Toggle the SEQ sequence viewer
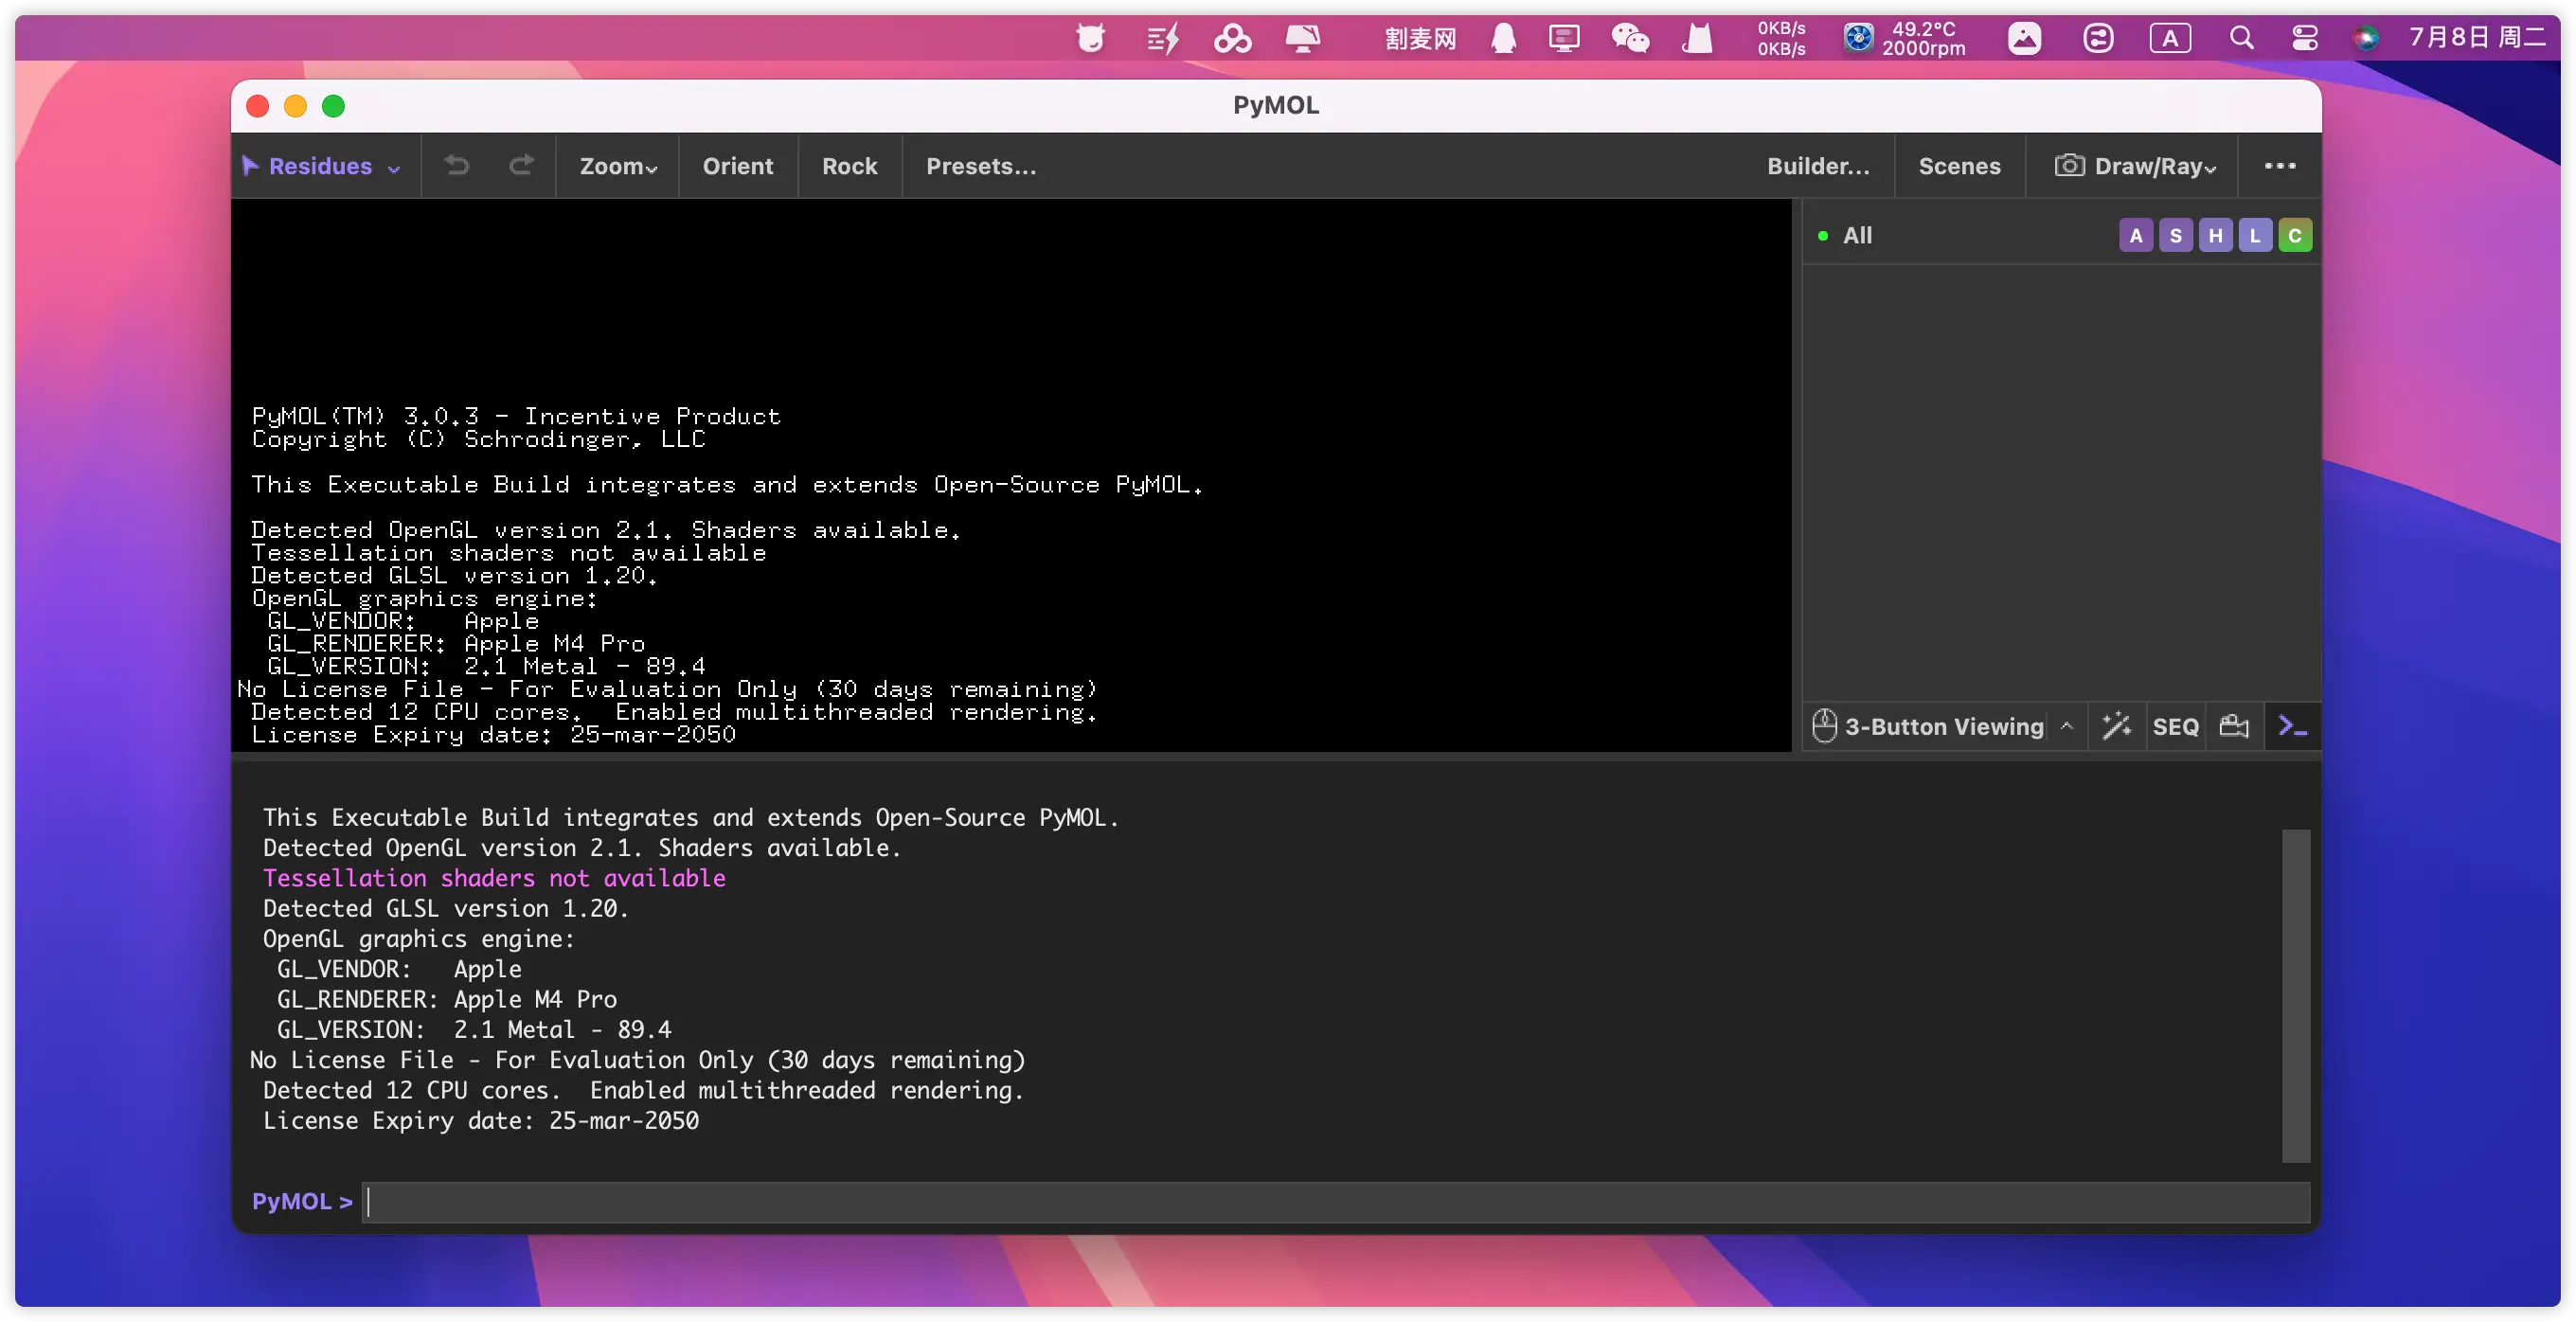The height and width of the screenshot is (1322, 2576). pos(2175,726)
